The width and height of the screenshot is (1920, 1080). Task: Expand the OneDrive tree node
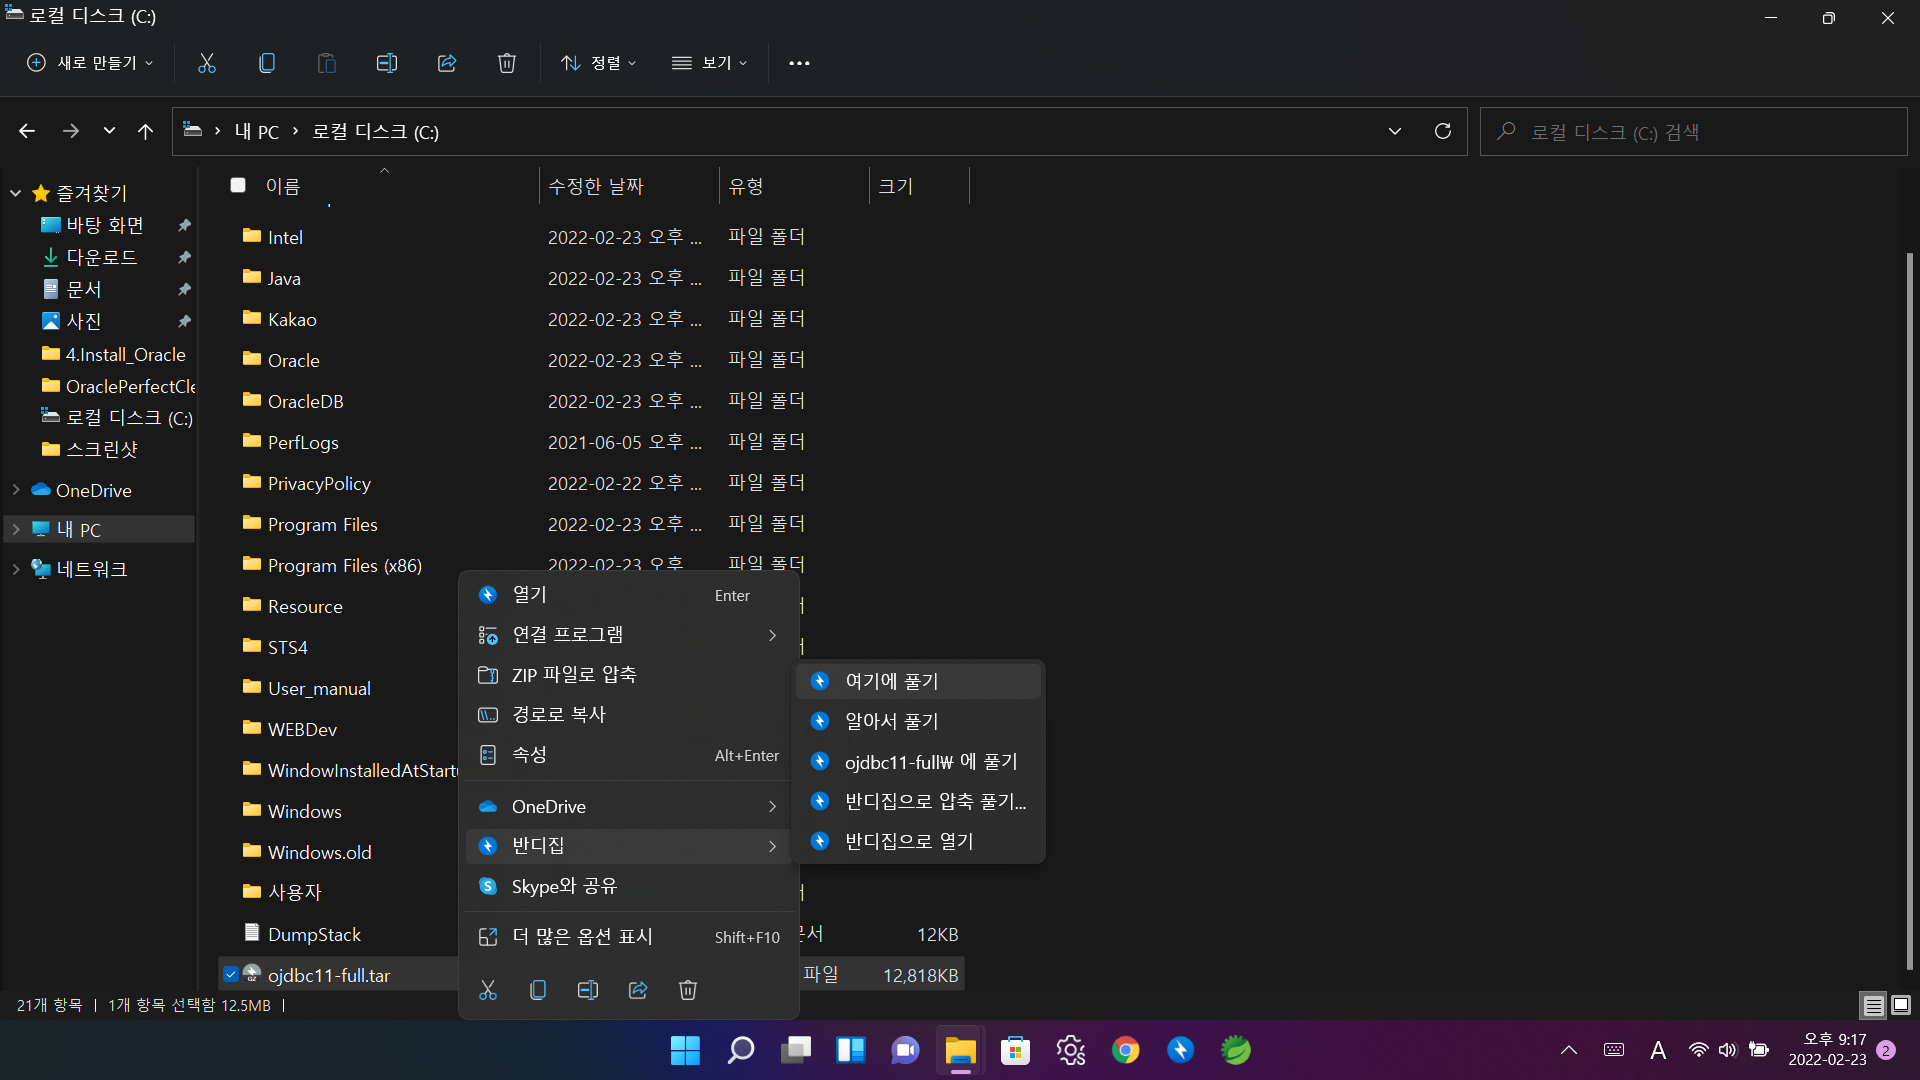click(16, 490)
